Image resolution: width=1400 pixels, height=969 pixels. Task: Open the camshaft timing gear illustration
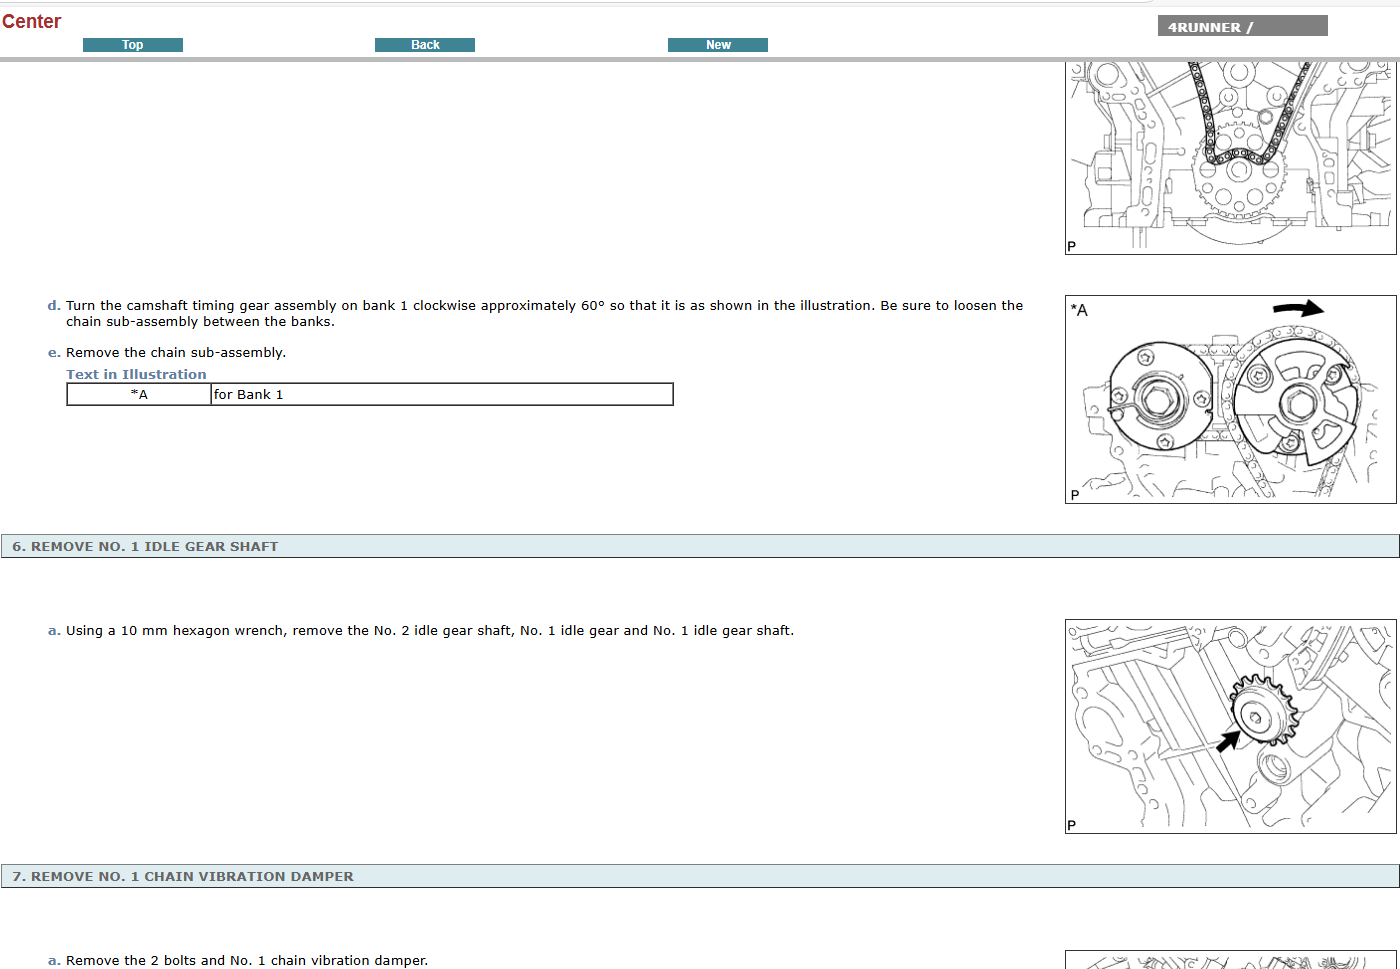click(x=1230, y=400)
